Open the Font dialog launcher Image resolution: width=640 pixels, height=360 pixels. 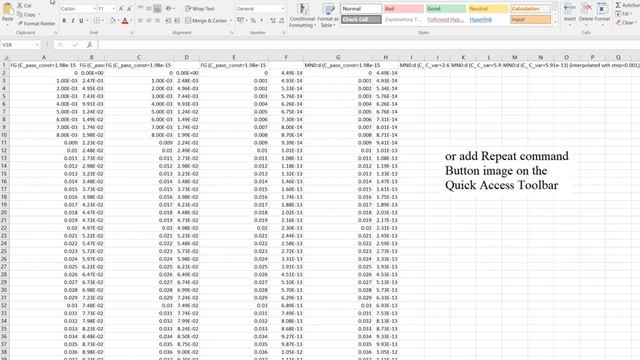[x=131, y=33]
